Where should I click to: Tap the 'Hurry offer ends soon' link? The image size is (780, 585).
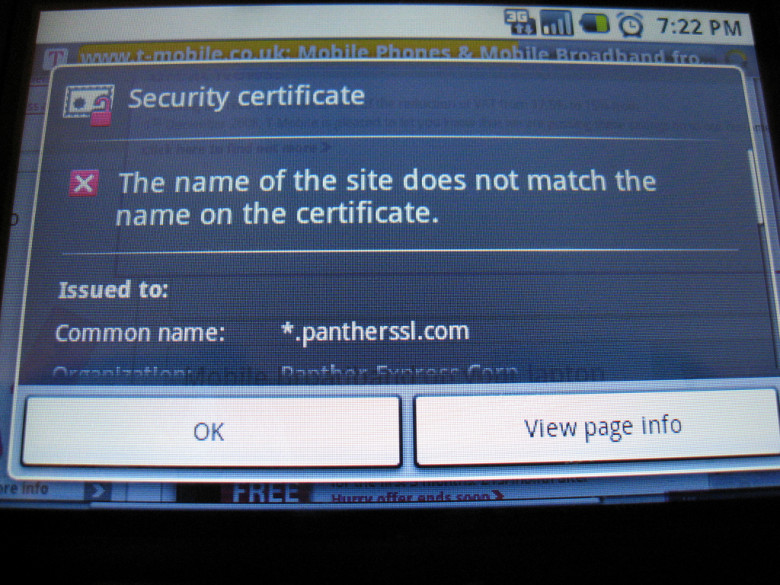pyautogui.click(x=417, y=497)
